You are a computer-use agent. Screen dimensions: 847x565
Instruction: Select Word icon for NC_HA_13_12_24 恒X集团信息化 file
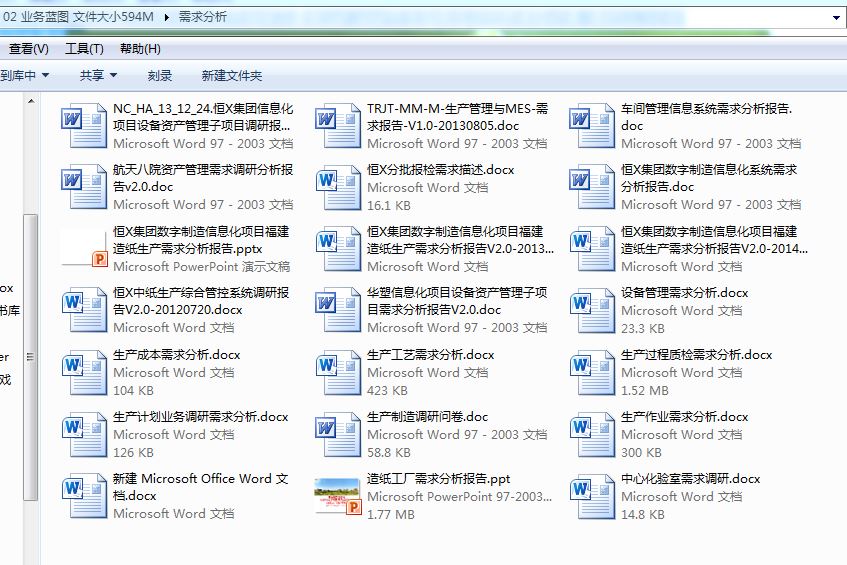pos(84,125)
